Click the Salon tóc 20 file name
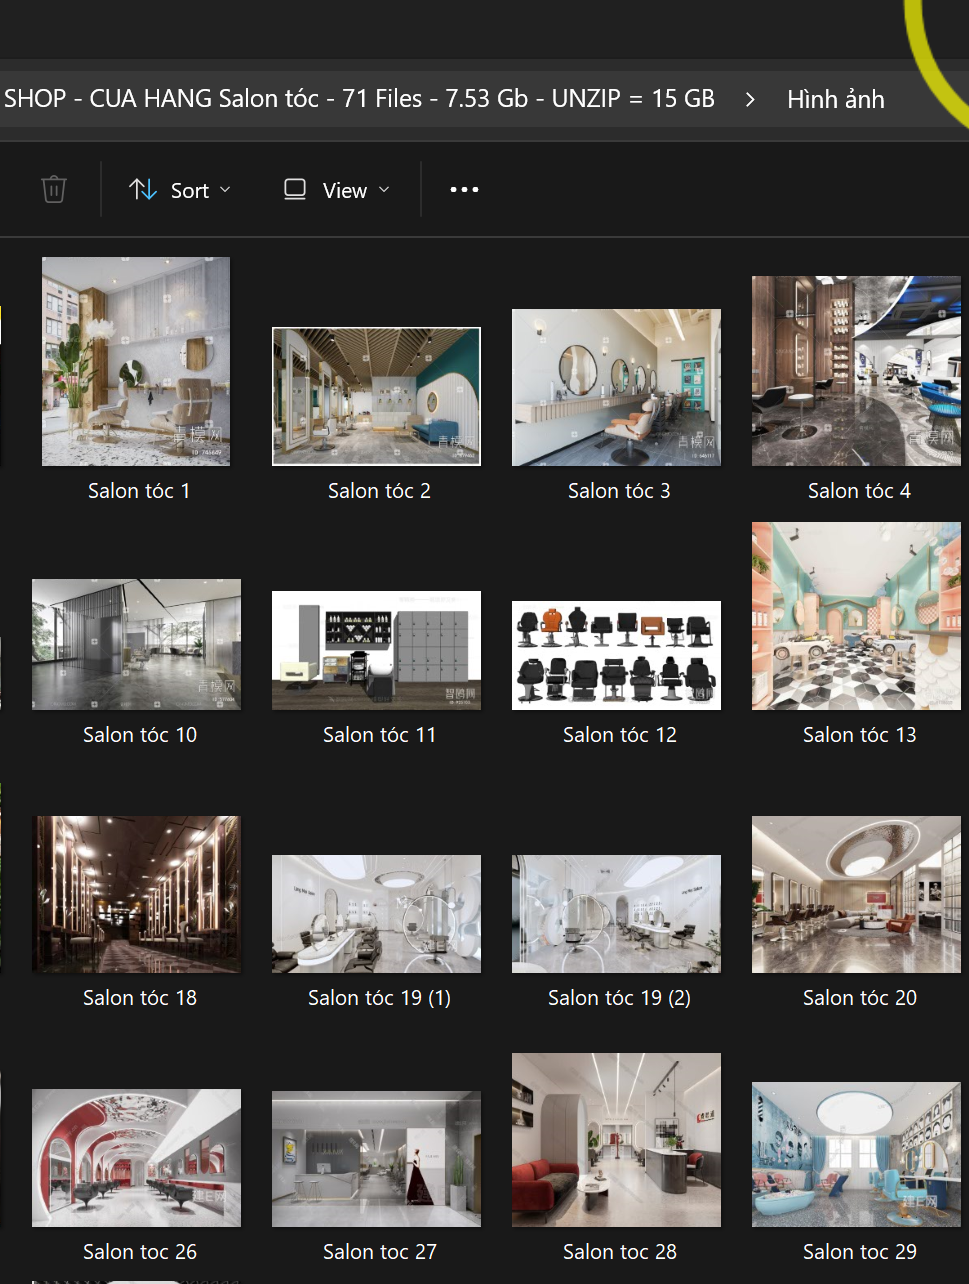 pyautogui.click(x=860, y=998)
